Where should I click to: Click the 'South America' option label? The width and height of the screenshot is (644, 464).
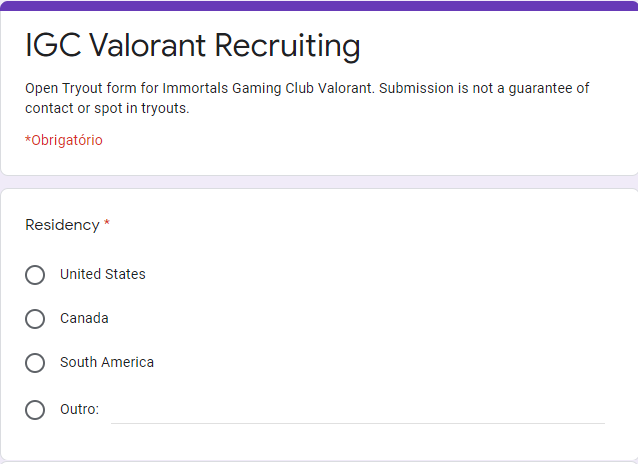pyautogui.click(x=107, y=362)
